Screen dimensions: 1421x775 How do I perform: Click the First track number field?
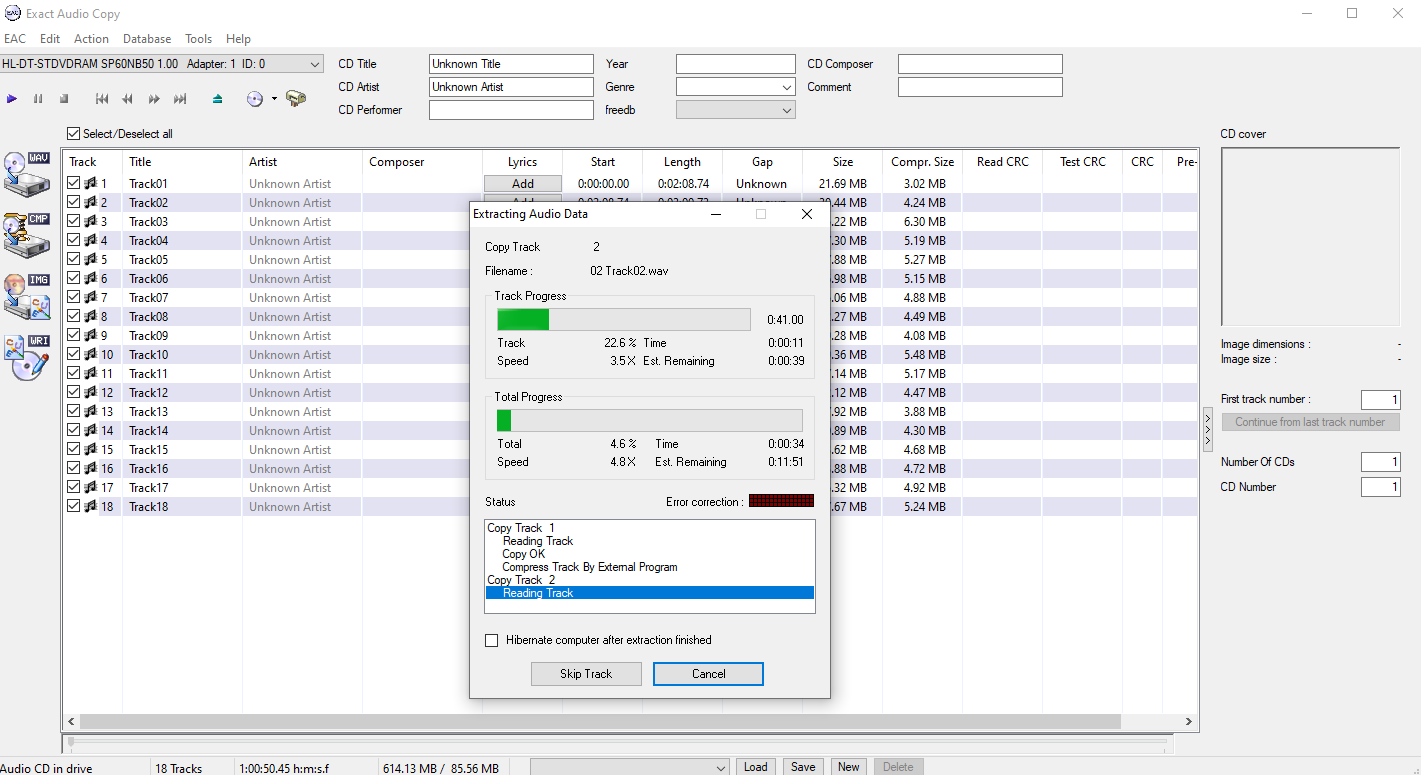tap(1380, 400)
